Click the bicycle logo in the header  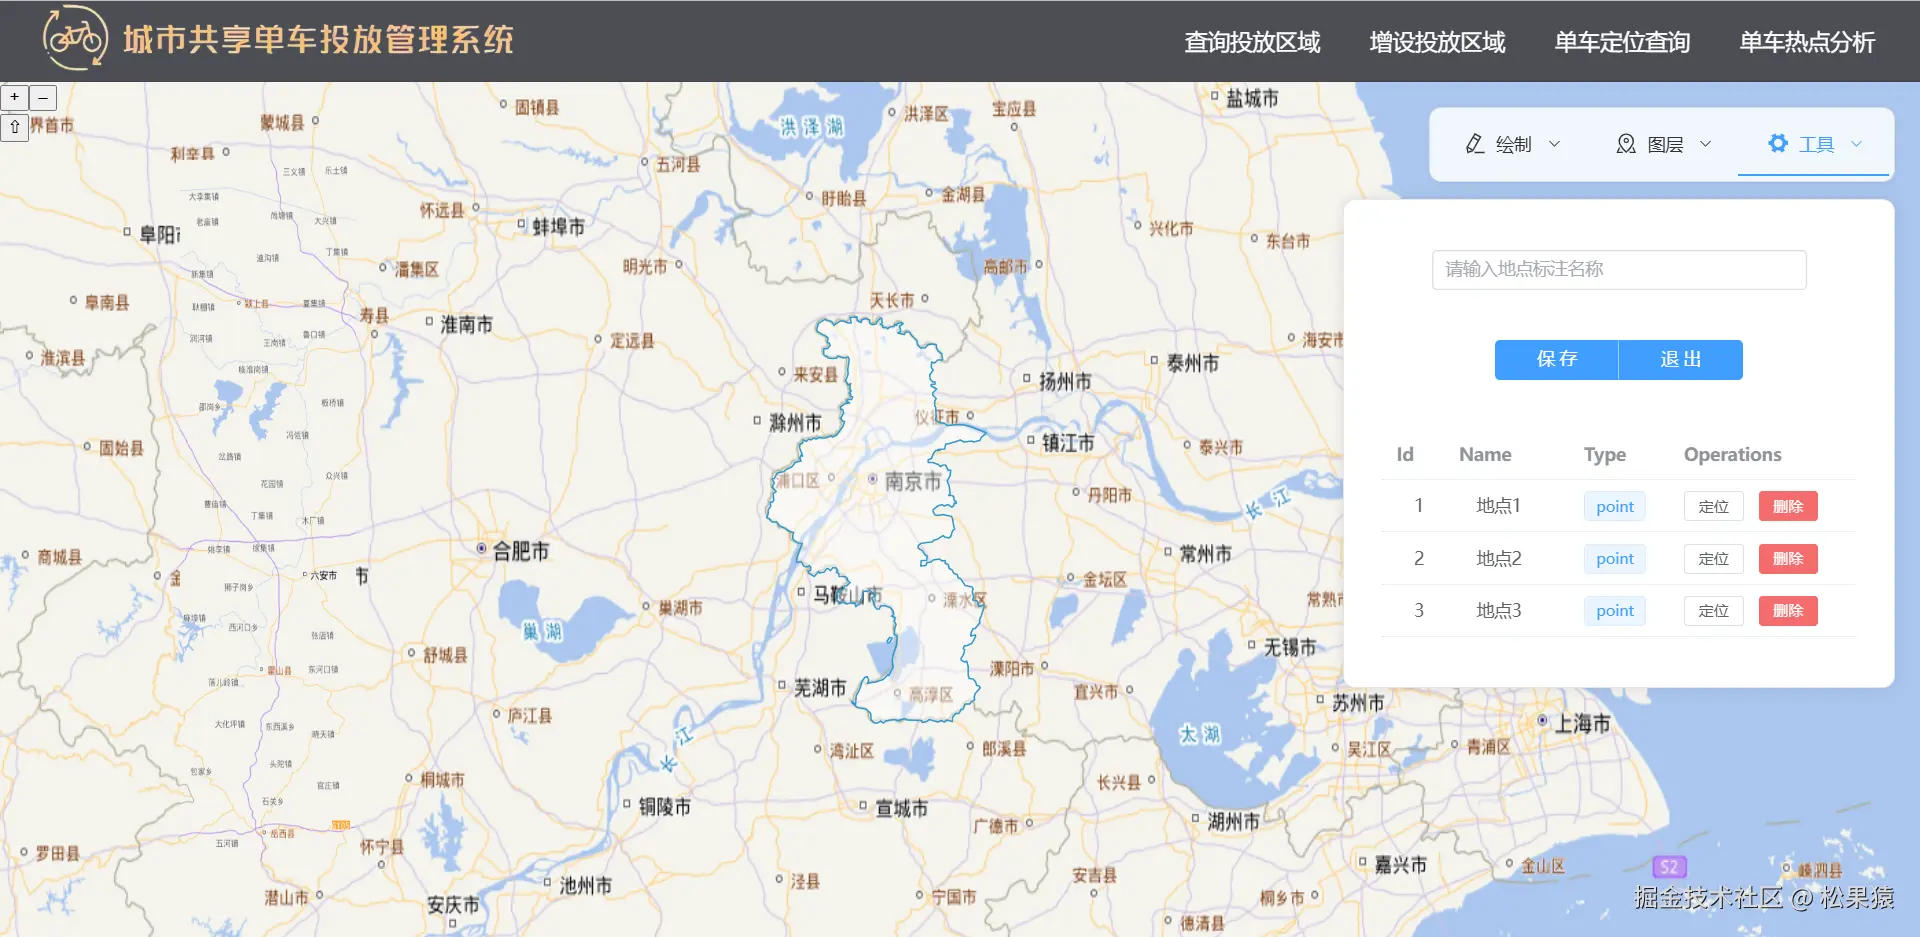(75, 40)
